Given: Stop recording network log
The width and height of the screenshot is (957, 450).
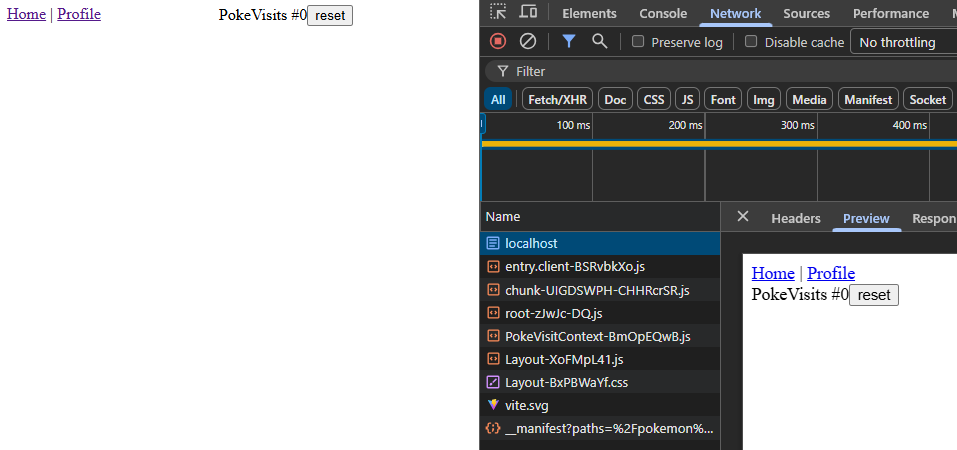Looking at the screenshot, I should (x=498, y=41).
